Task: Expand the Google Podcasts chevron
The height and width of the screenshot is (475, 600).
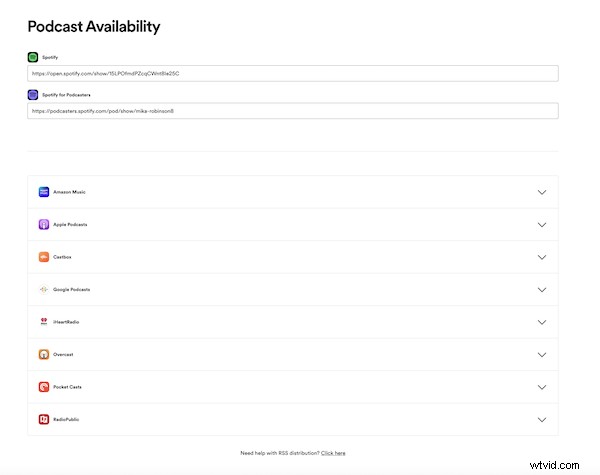Action: click(x=542, y=289)
